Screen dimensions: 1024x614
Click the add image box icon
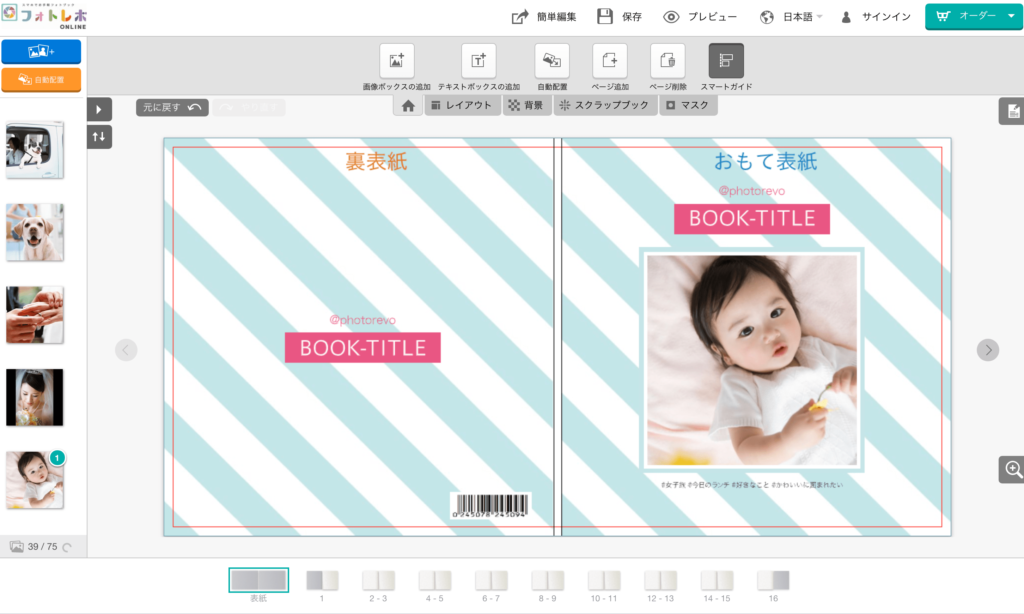coord(396,61)
